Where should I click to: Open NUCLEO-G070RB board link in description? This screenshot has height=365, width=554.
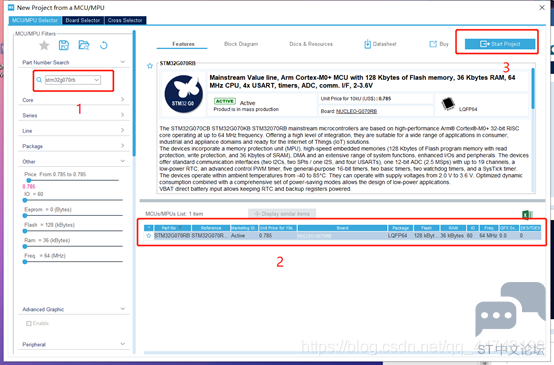[x=356, y=111]
